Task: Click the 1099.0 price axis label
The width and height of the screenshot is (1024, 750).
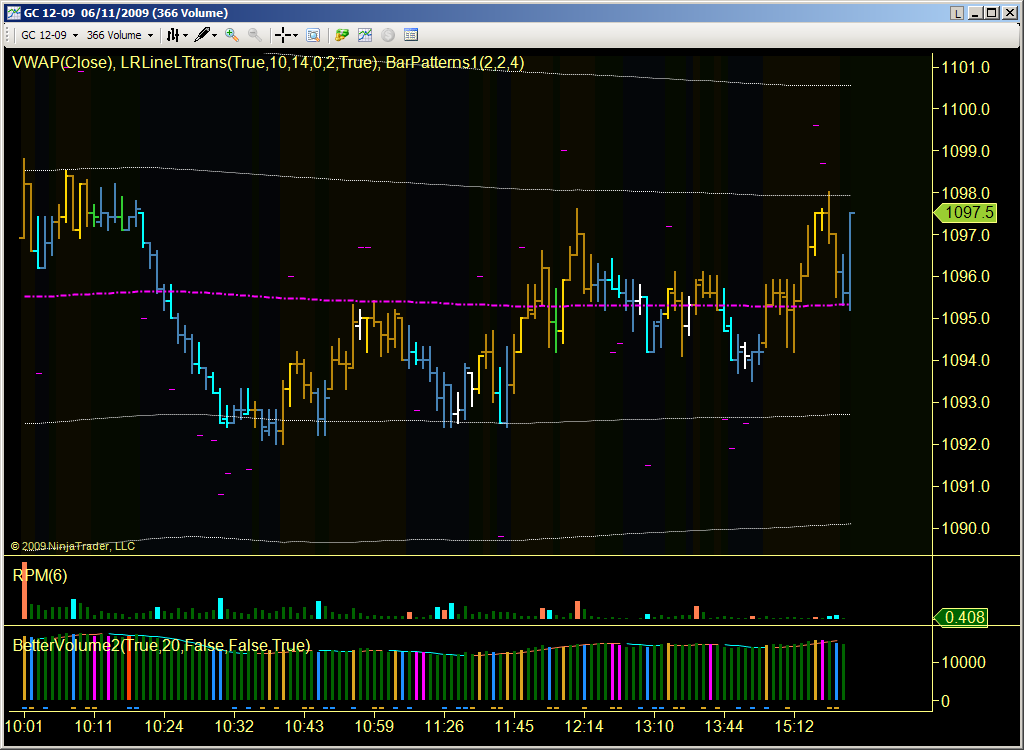Action: tap(965, 151)
